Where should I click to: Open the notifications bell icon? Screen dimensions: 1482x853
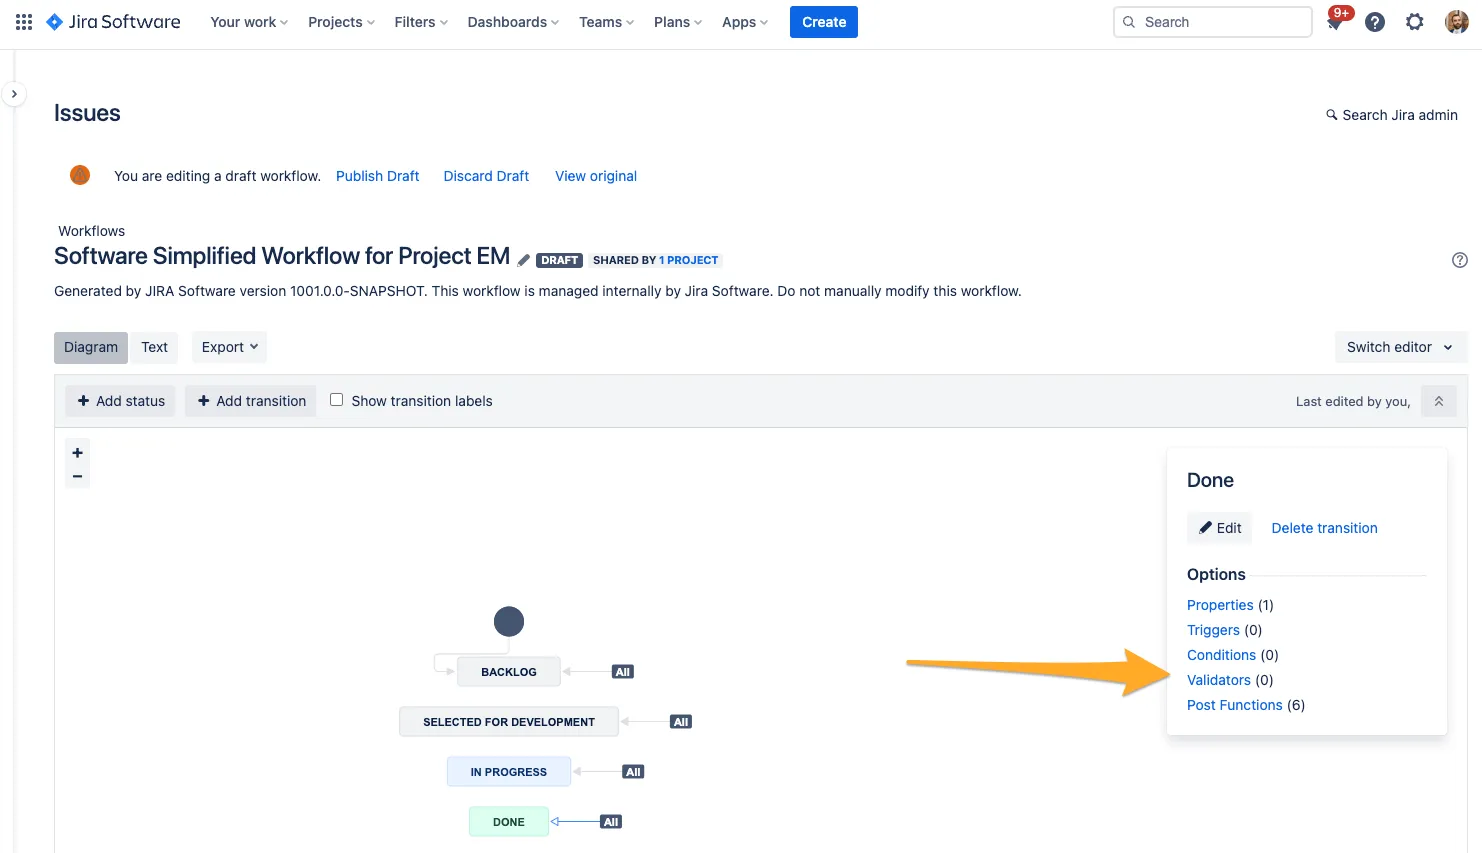click(1335, 23)
